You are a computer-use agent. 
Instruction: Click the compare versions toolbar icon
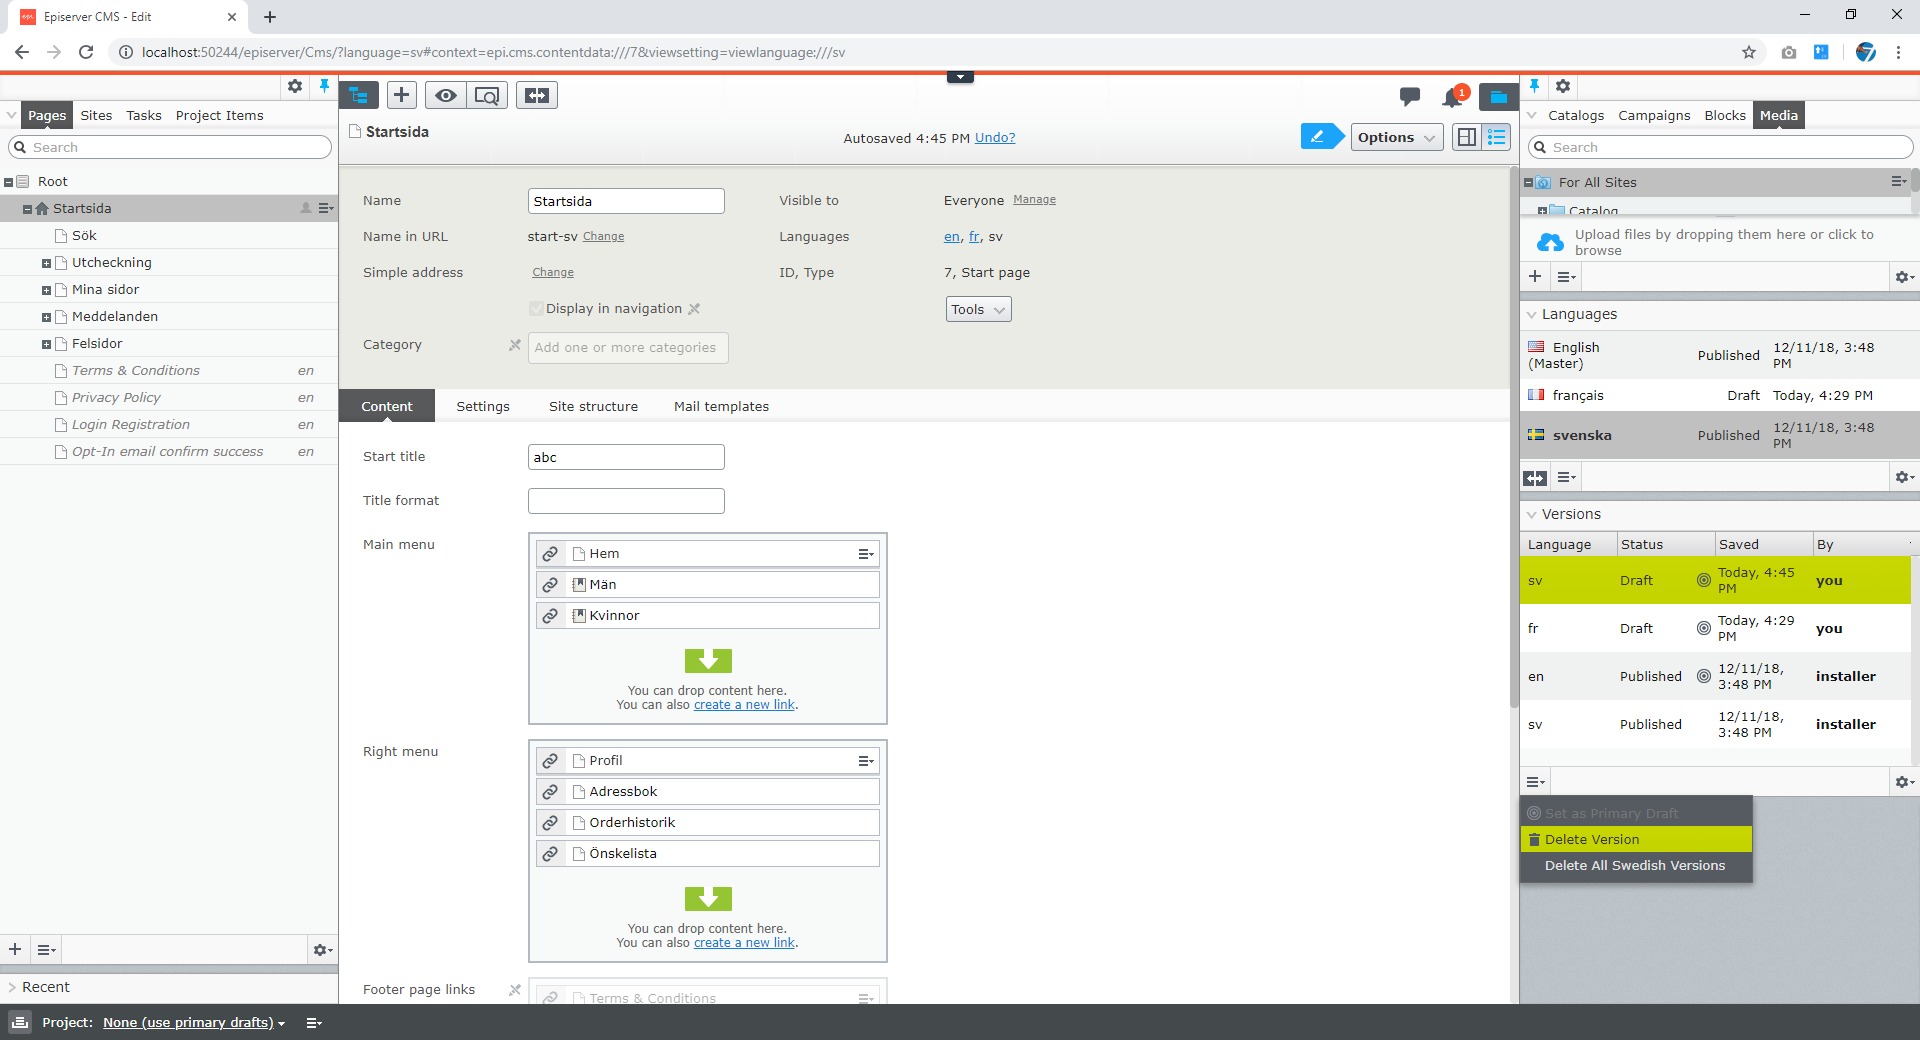[x=537, y=95]
